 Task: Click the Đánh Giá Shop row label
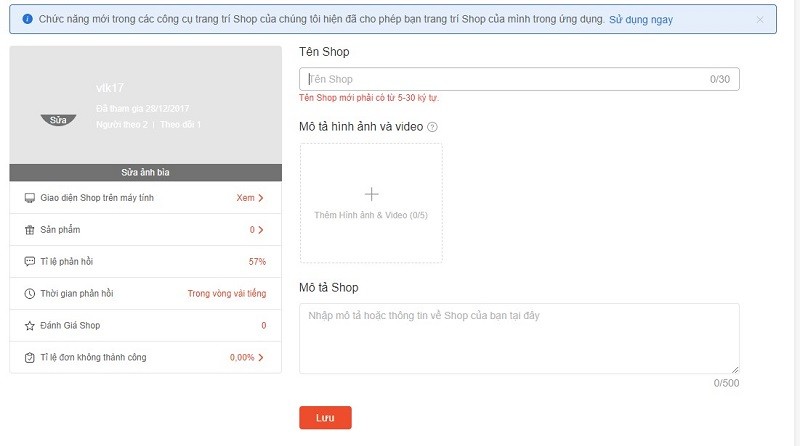coord(70,326)
